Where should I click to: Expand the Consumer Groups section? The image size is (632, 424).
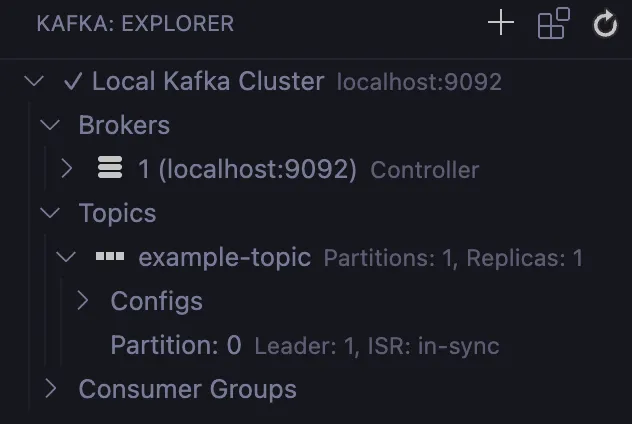[50, 389]
